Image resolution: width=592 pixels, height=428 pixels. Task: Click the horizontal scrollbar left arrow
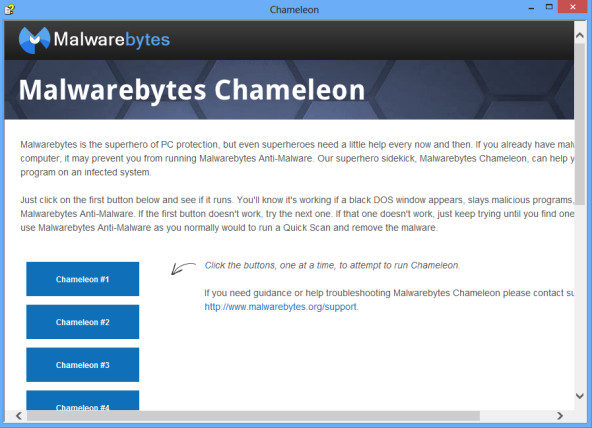tap(19, 416)
